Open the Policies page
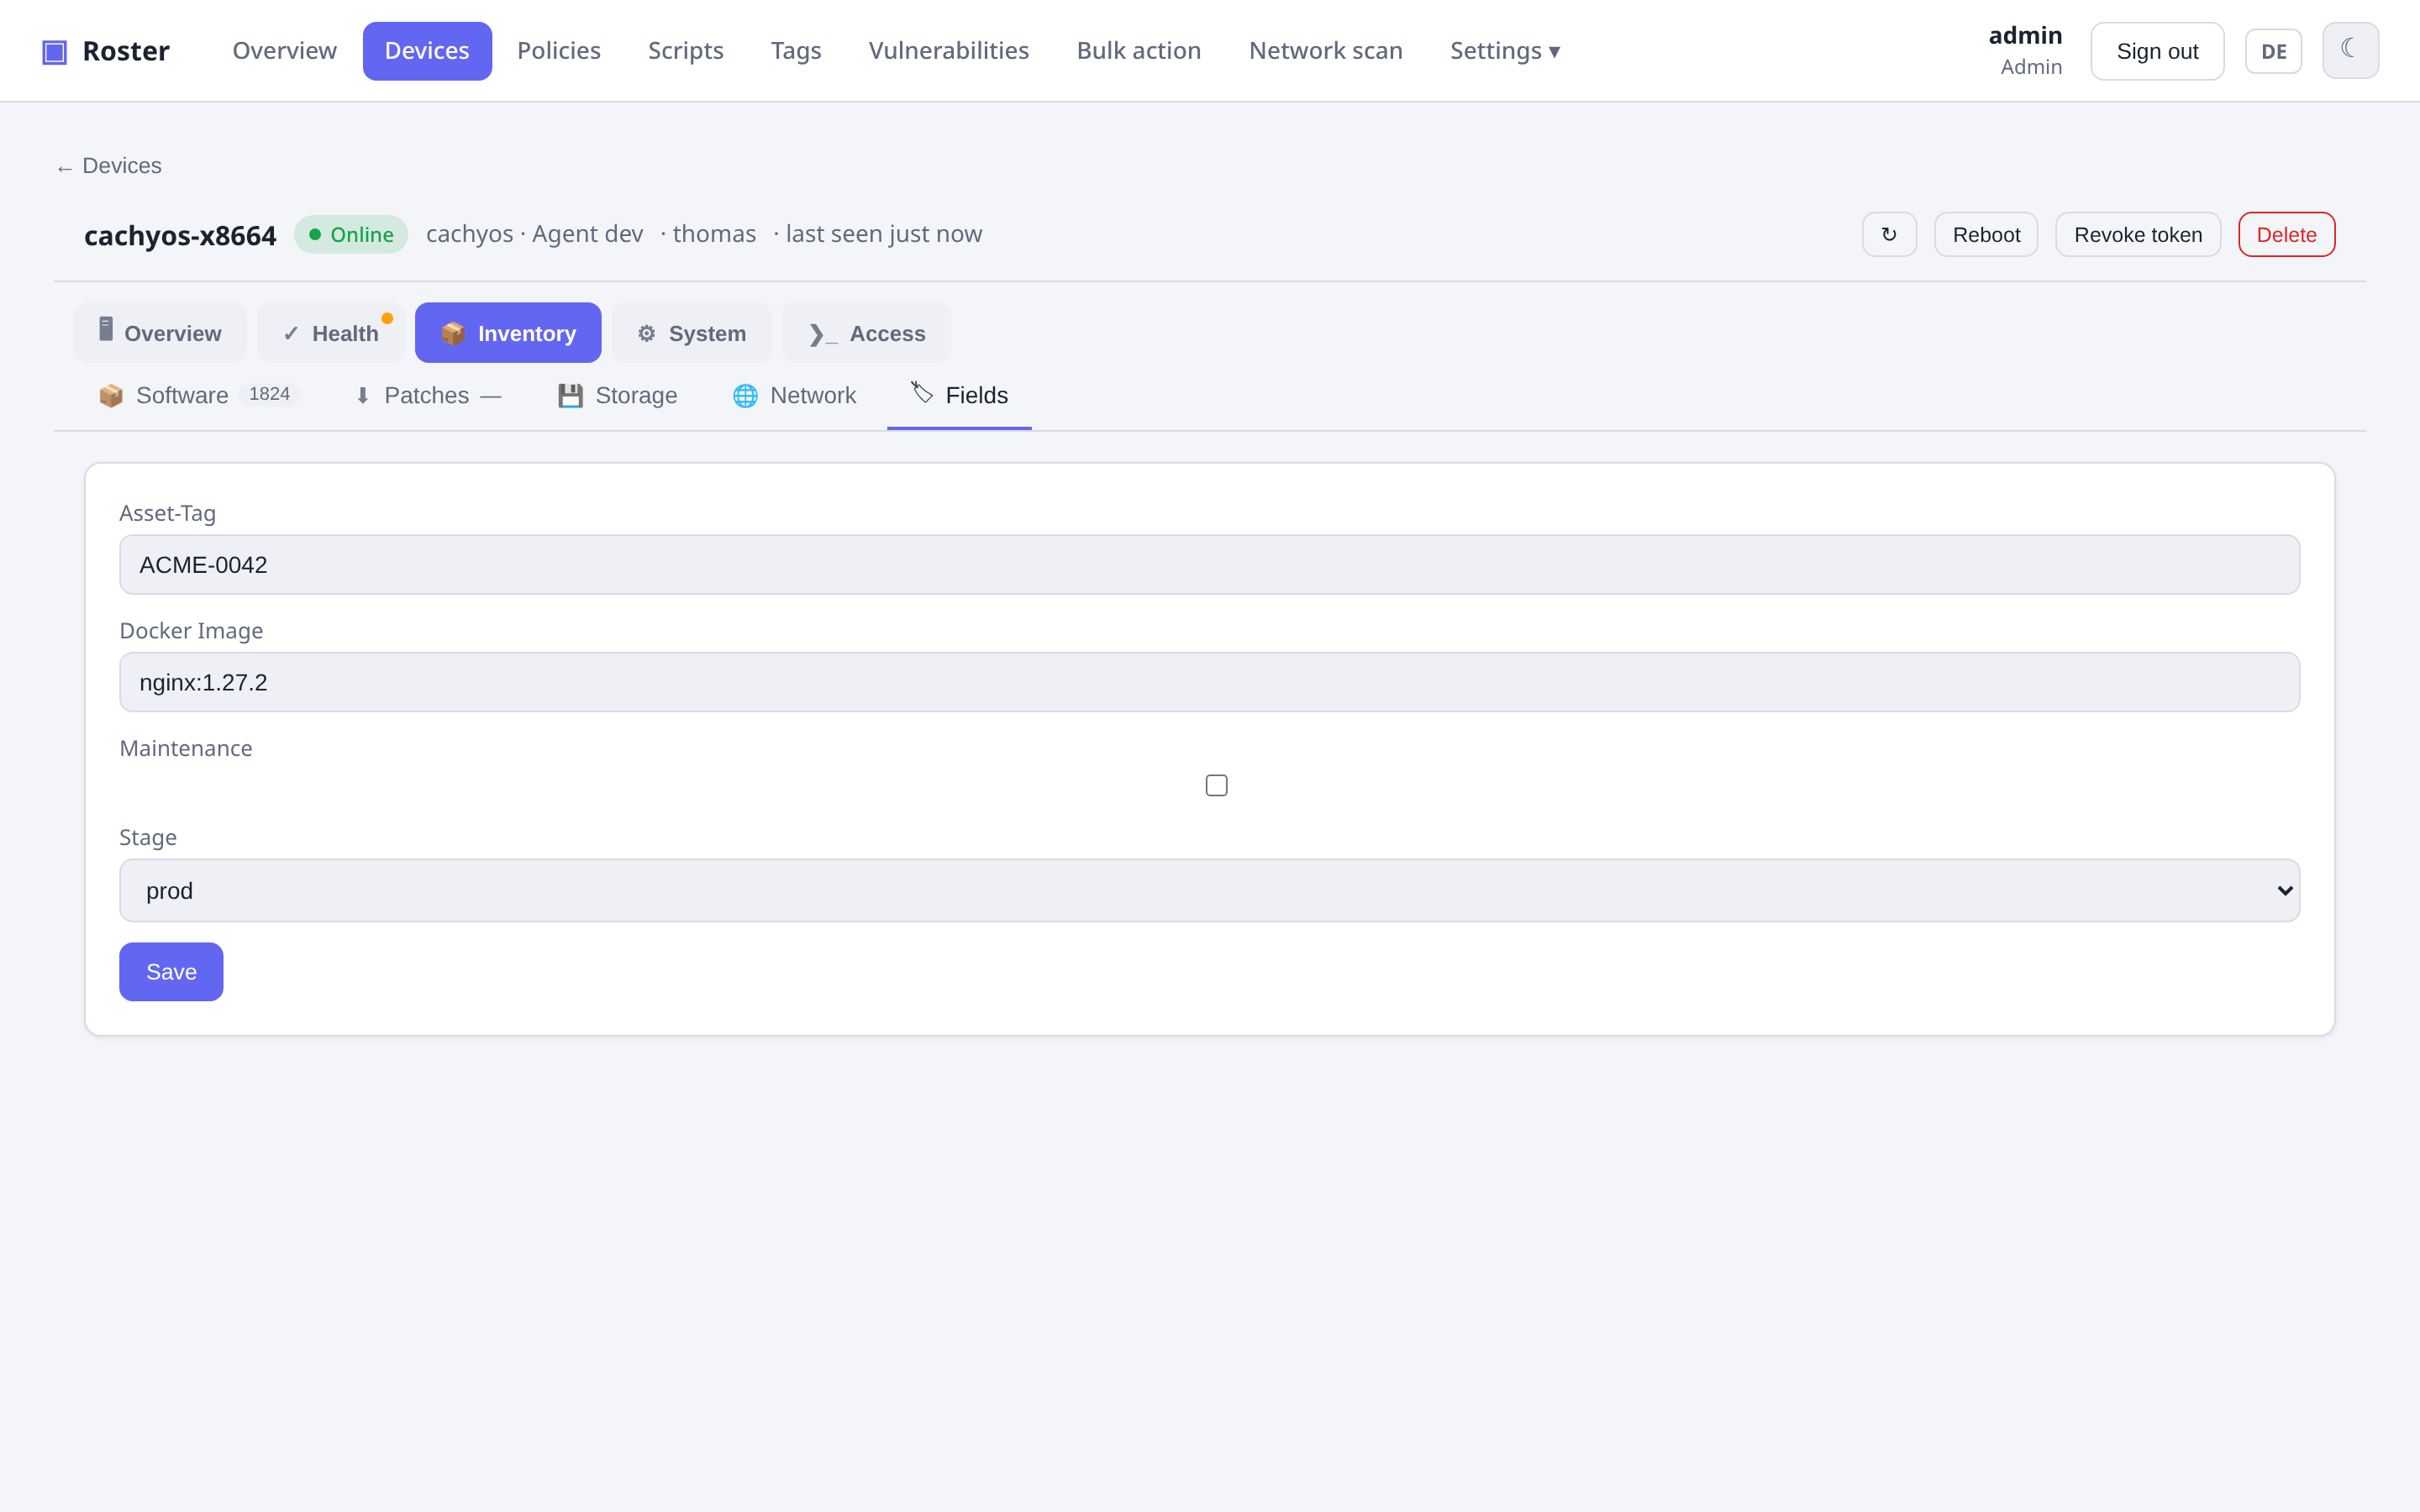Image resolution: width=2420 pixels, height=1512 pixels. tap(559, 51)
